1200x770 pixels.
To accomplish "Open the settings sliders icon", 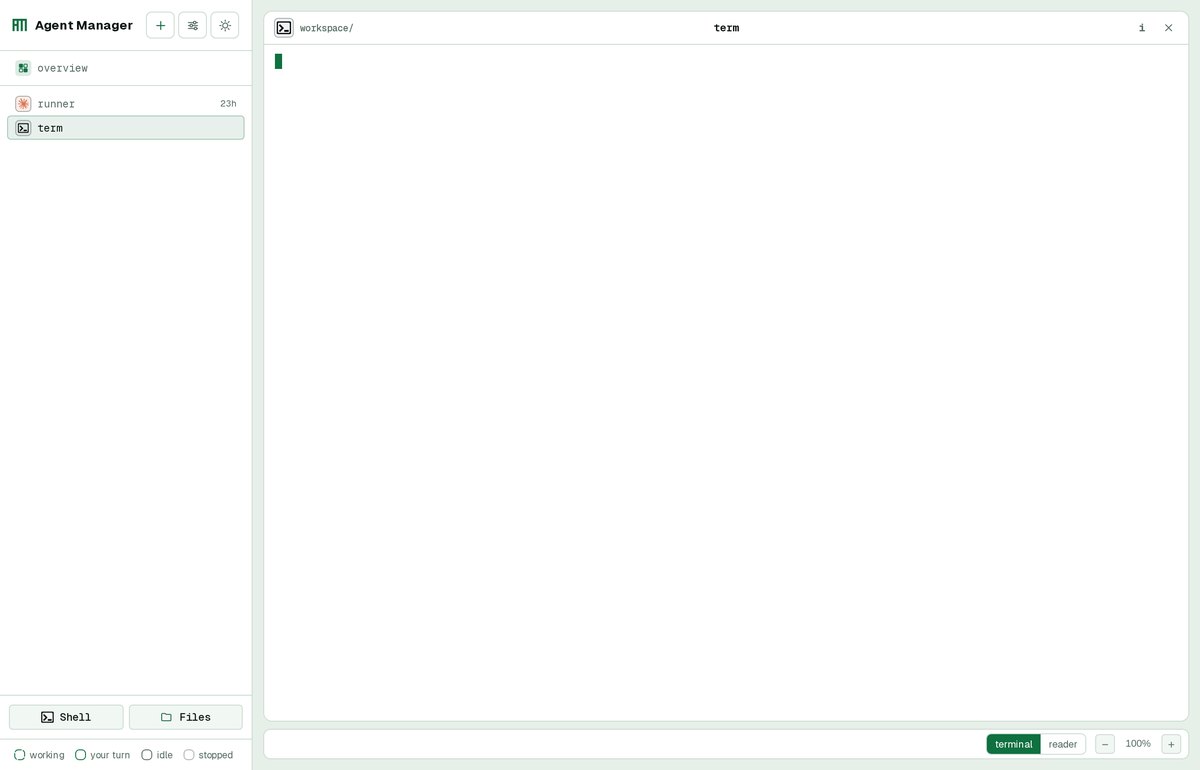I will (192, 25).
